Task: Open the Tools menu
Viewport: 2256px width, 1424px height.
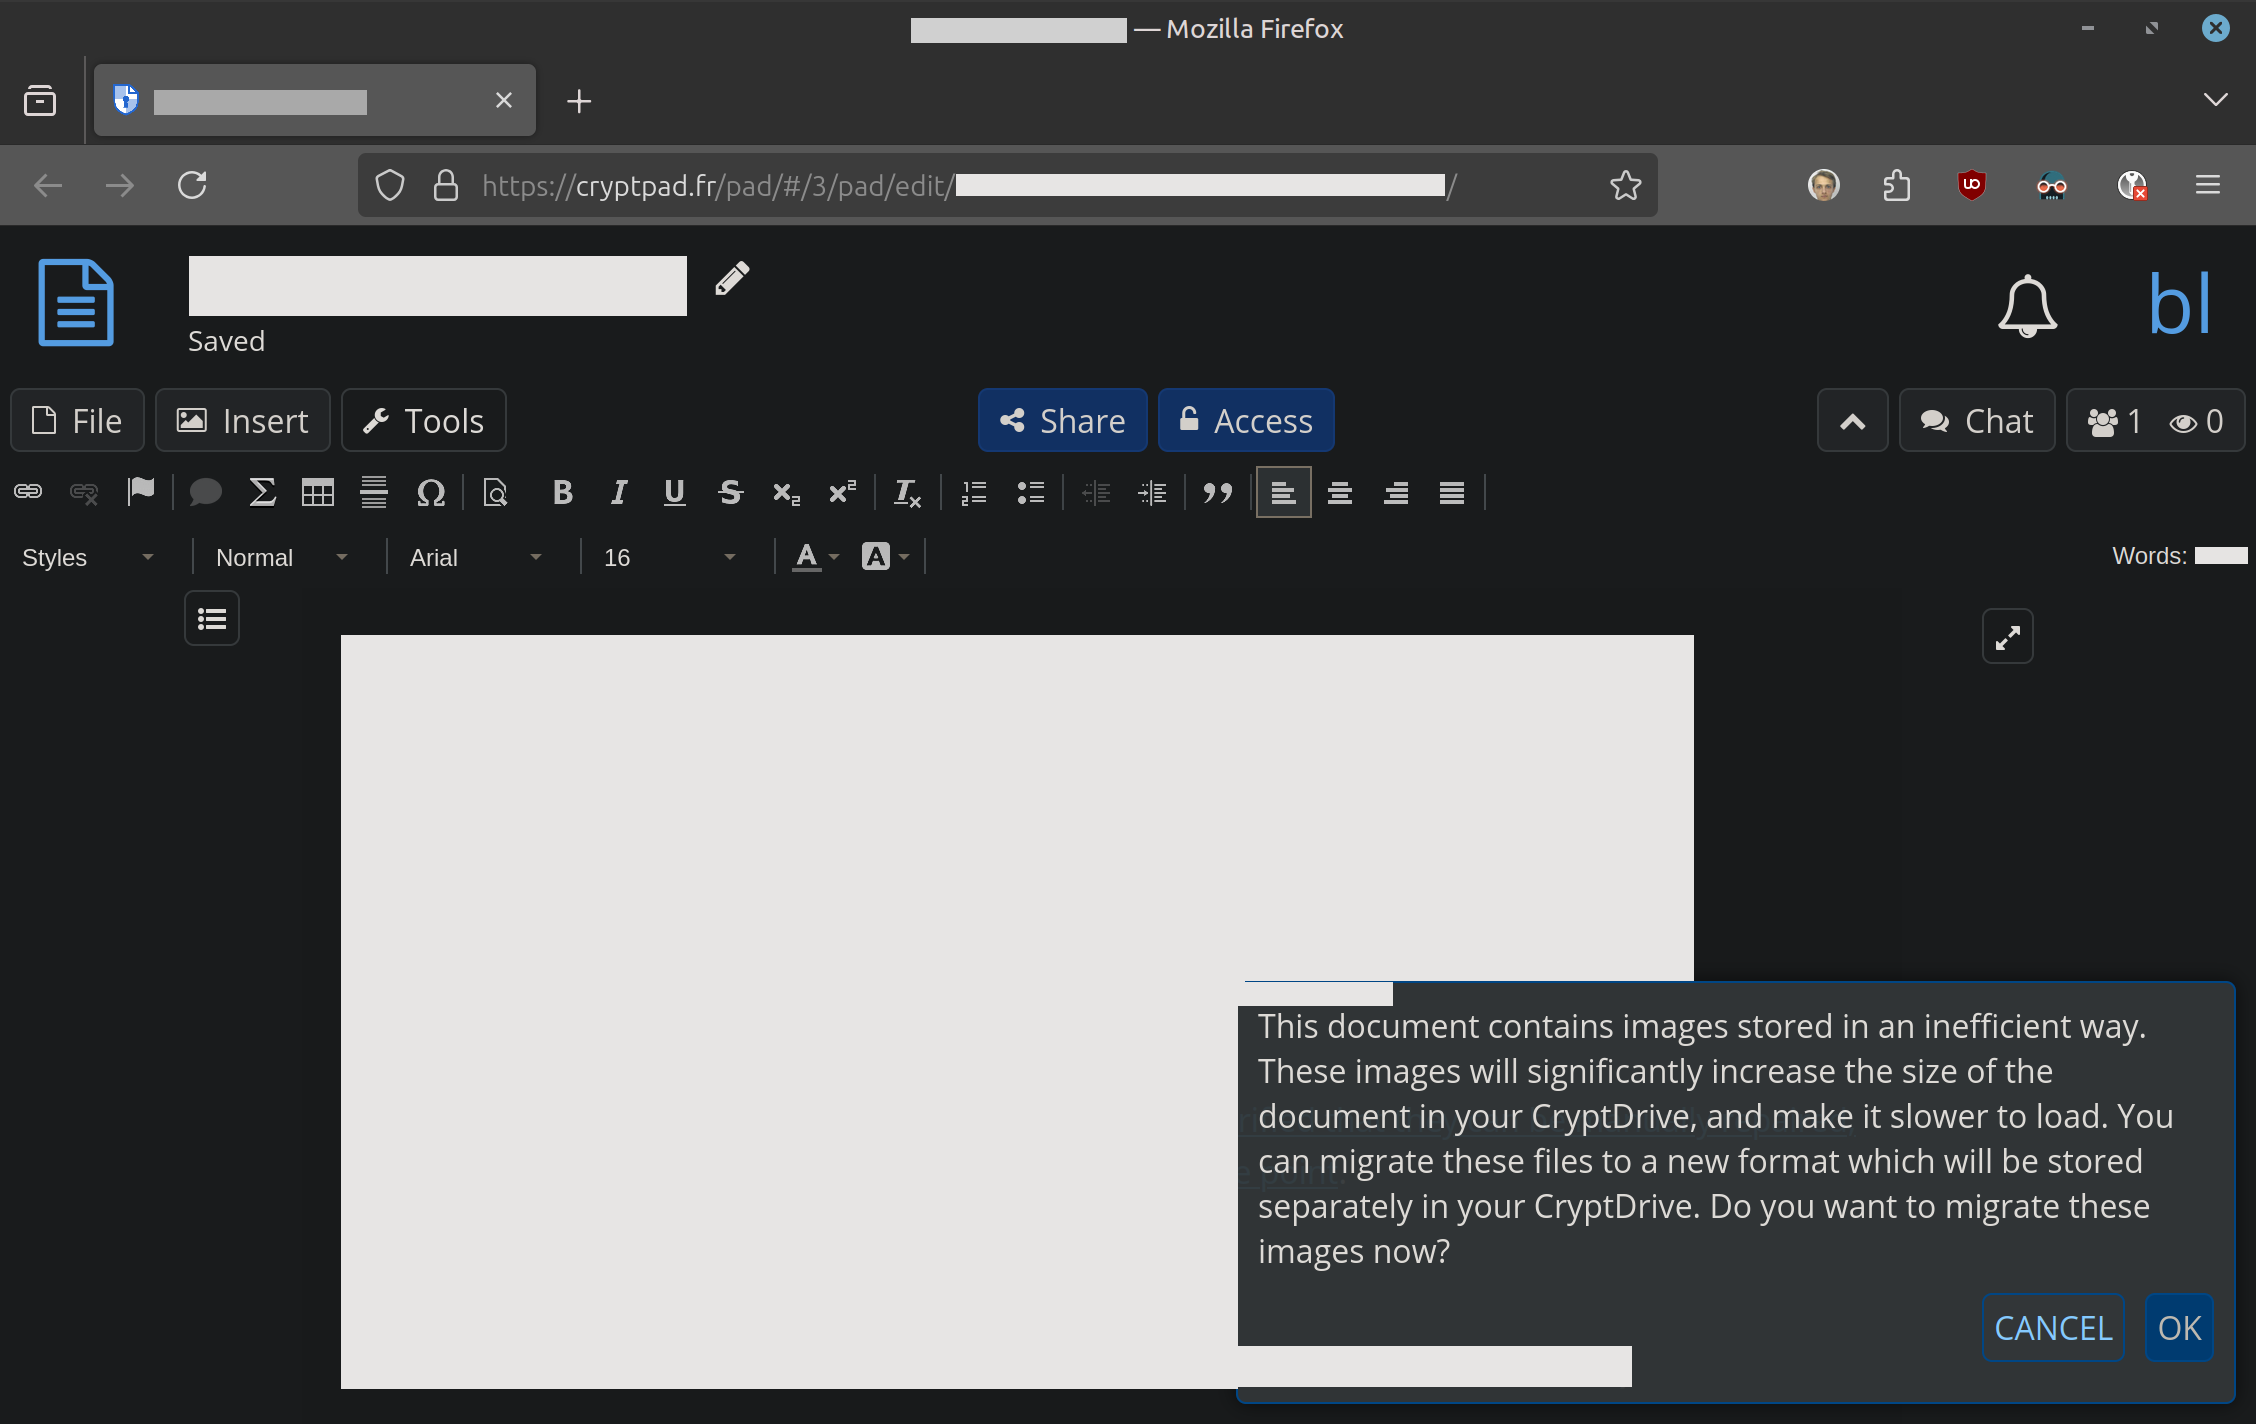Action: tap(424, 421)
